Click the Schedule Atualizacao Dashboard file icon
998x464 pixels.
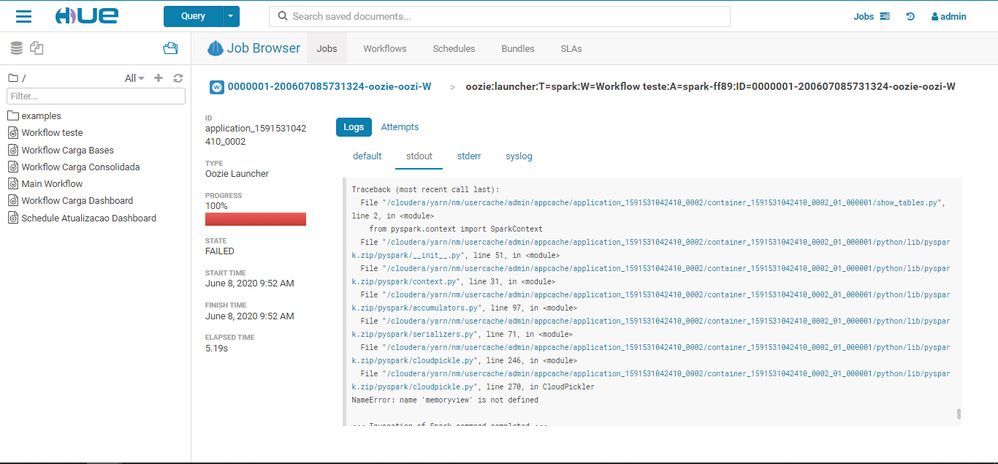tap(13, 218)
